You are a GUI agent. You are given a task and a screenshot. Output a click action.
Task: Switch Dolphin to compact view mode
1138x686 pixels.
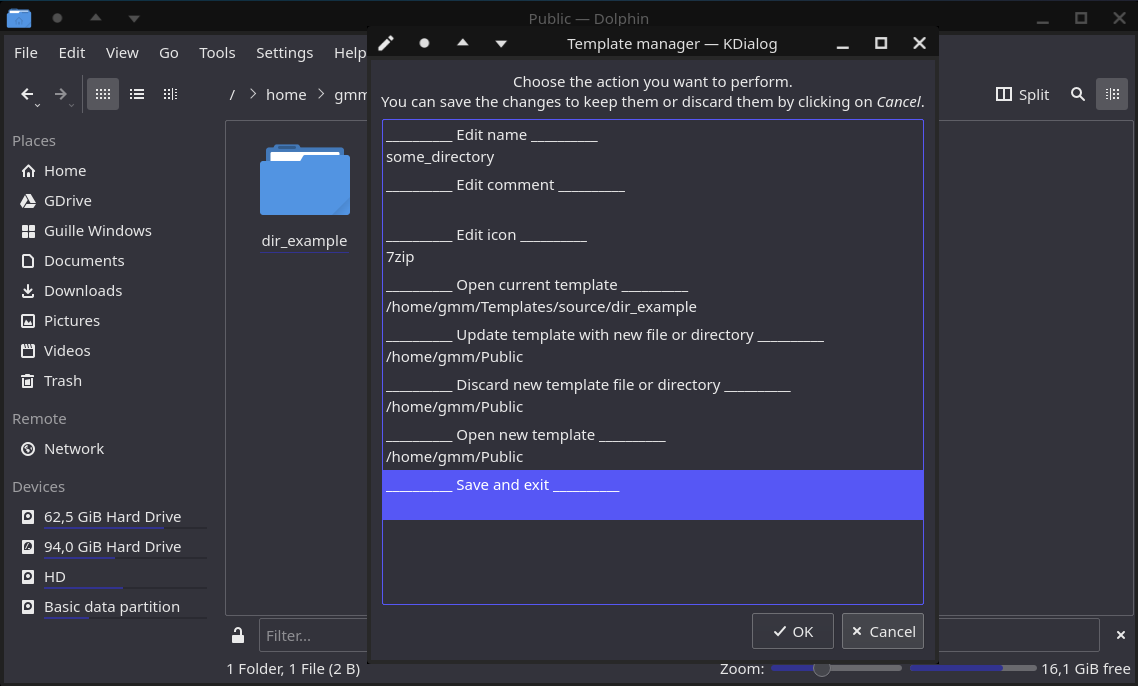click(170, 94)
